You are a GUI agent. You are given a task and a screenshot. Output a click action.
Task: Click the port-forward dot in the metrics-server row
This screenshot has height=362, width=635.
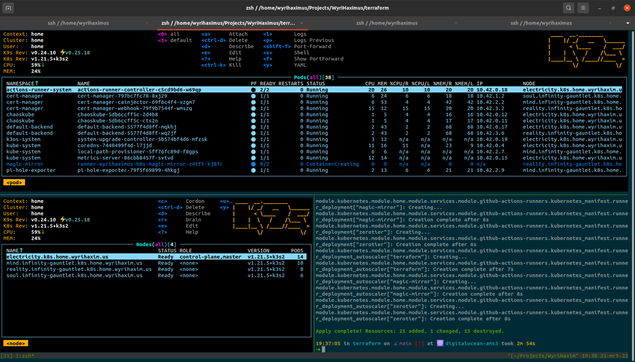pos(253,158)
